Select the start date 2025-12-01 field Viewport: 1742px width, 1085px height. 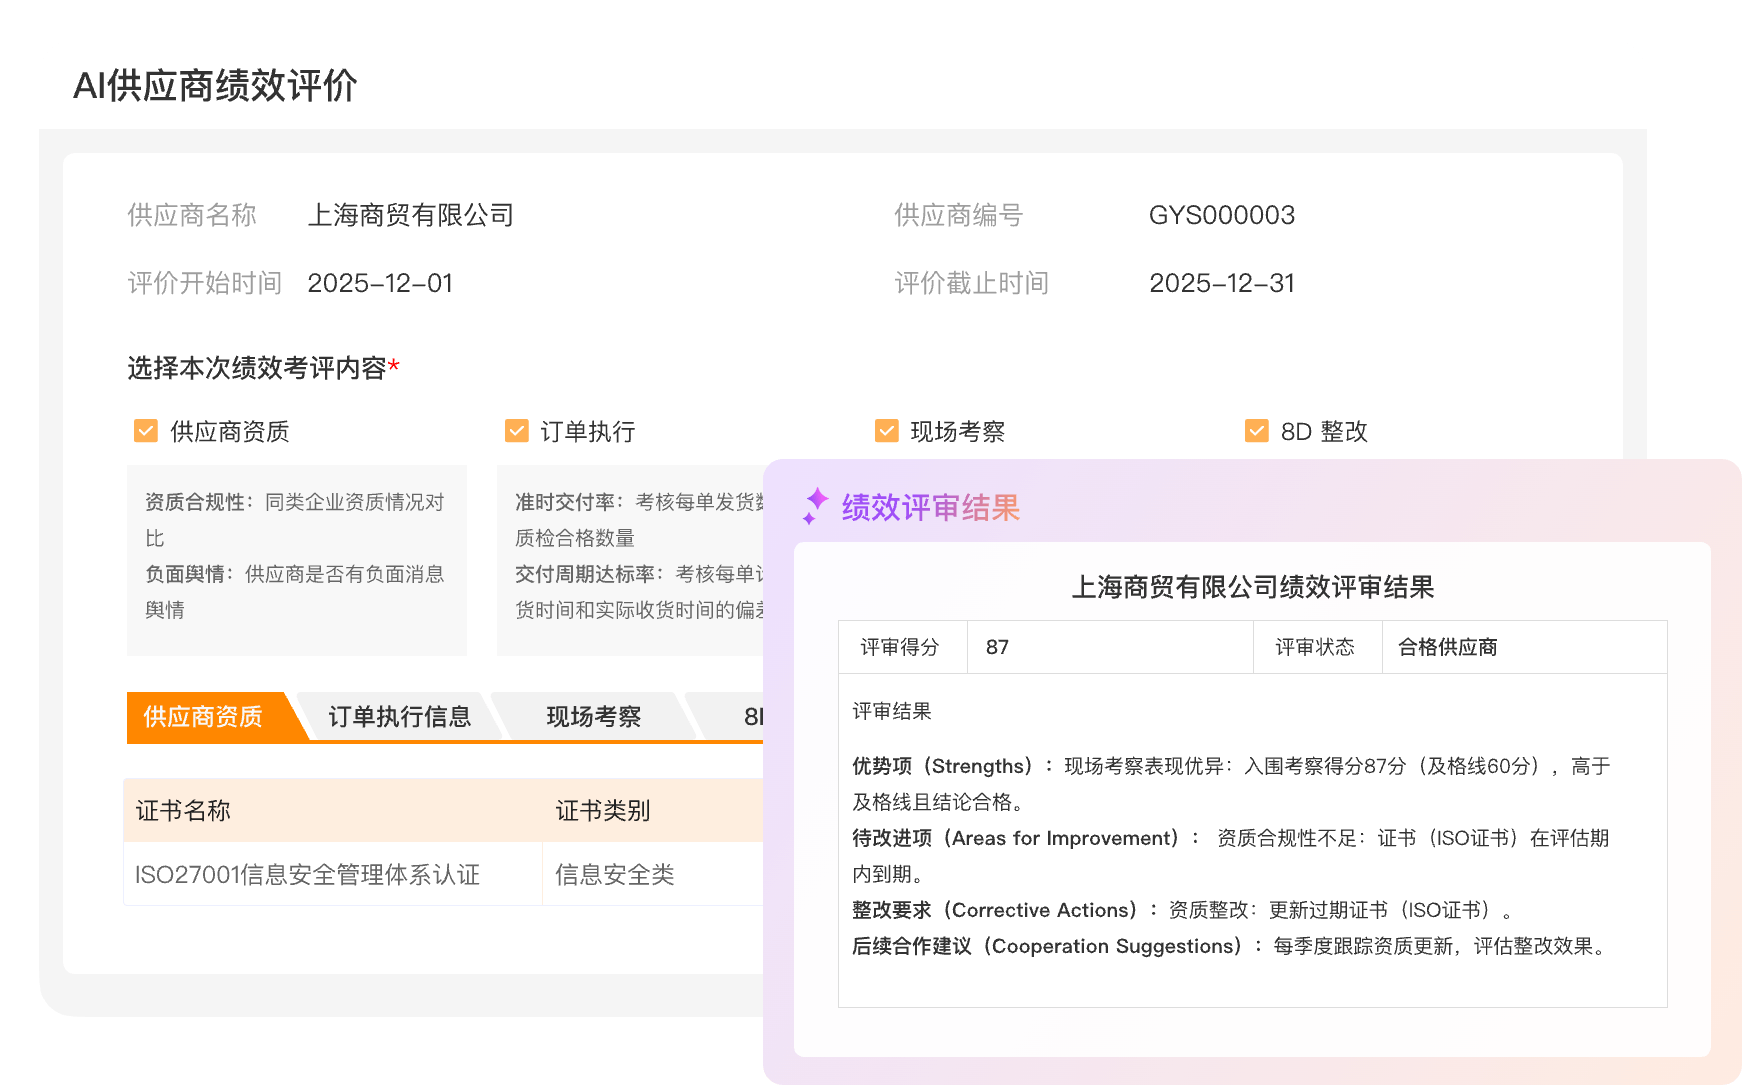380,283
